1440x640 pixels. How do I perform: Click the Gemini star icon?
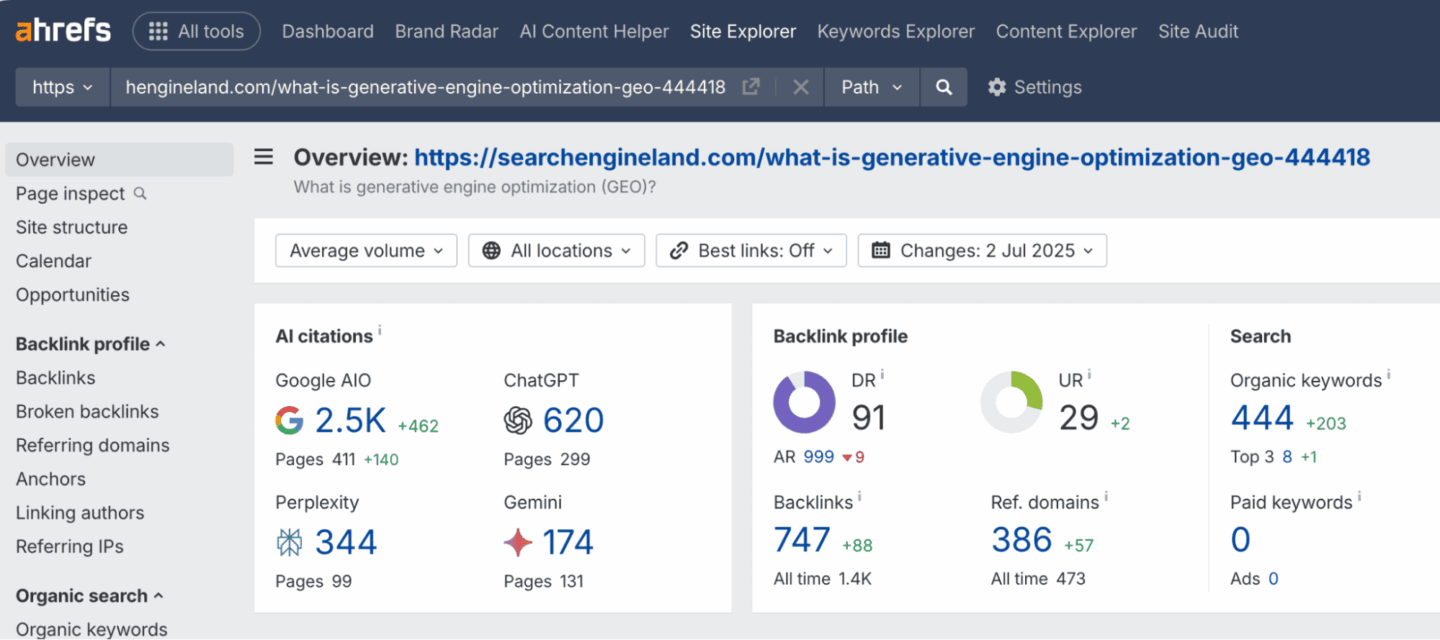pos(518,543)
